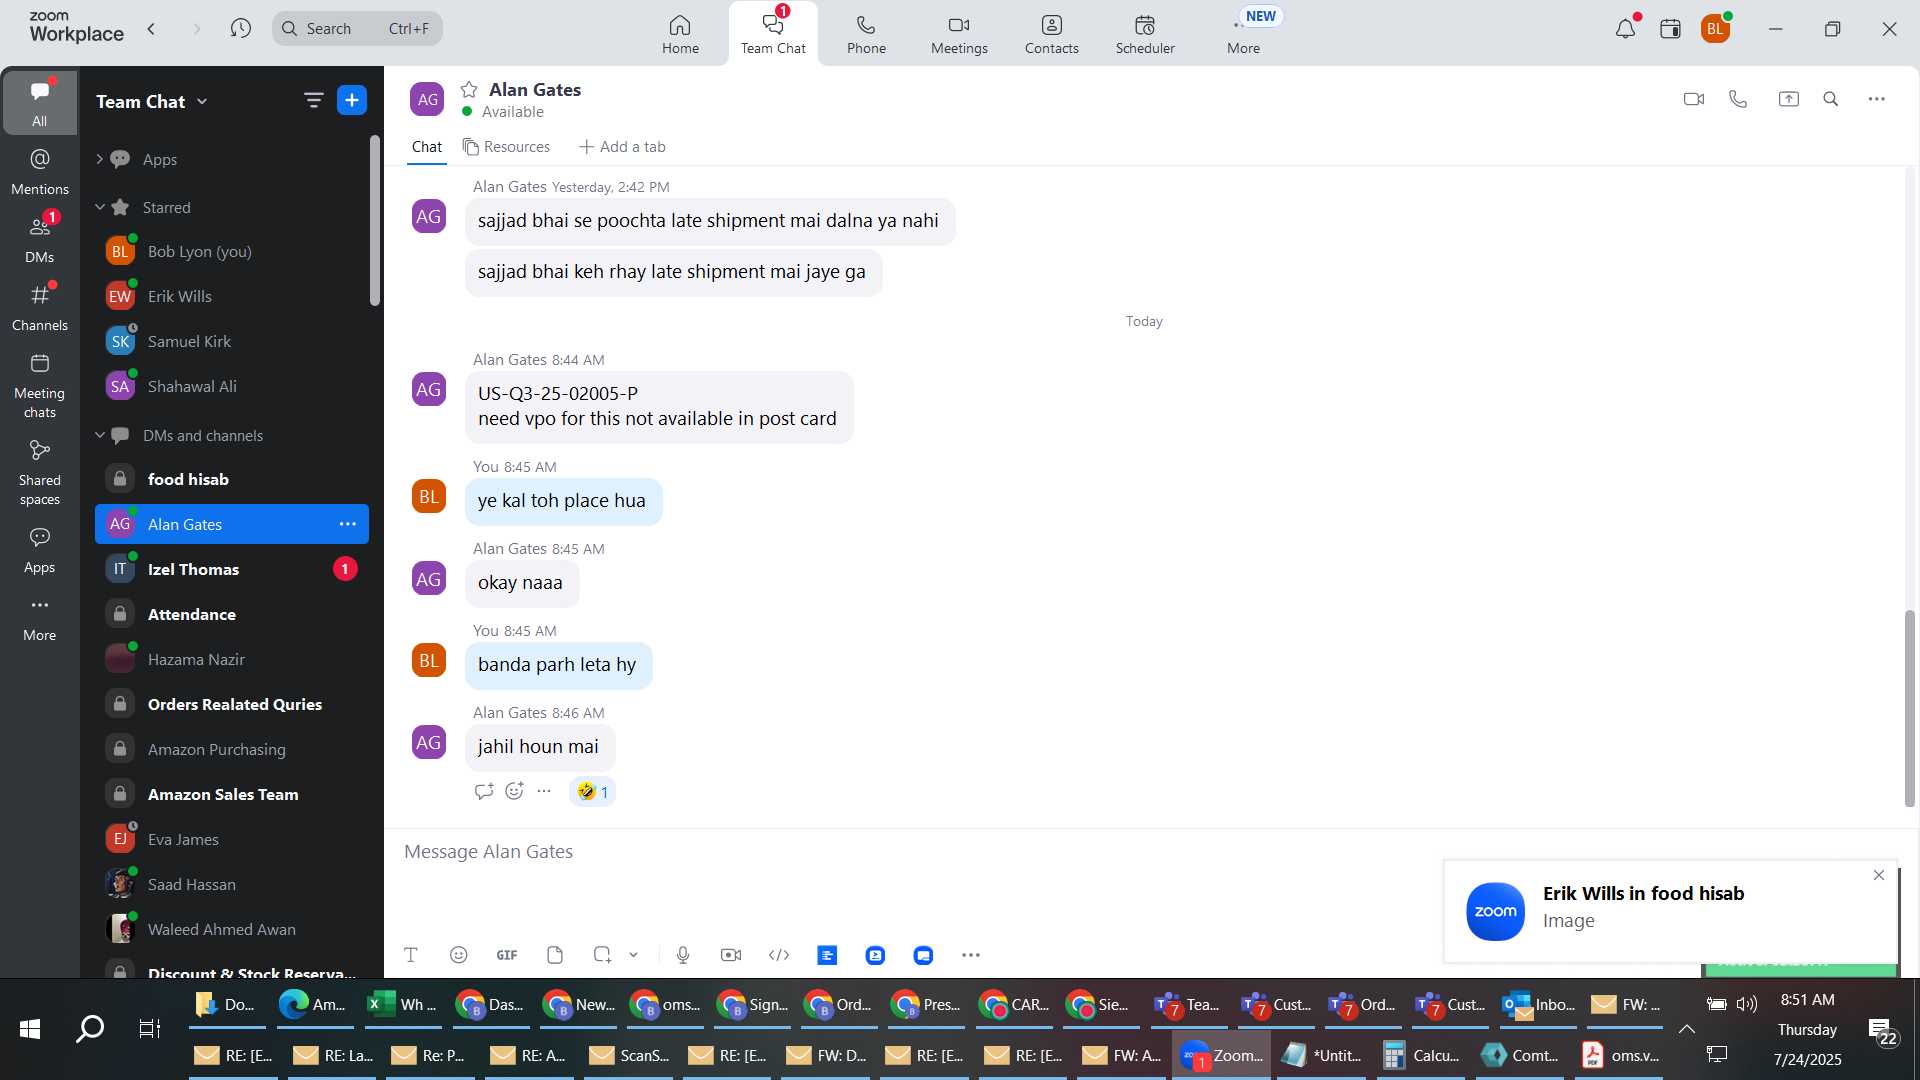
Task: Open the emoji picker in composer
Action: point(458,955)
